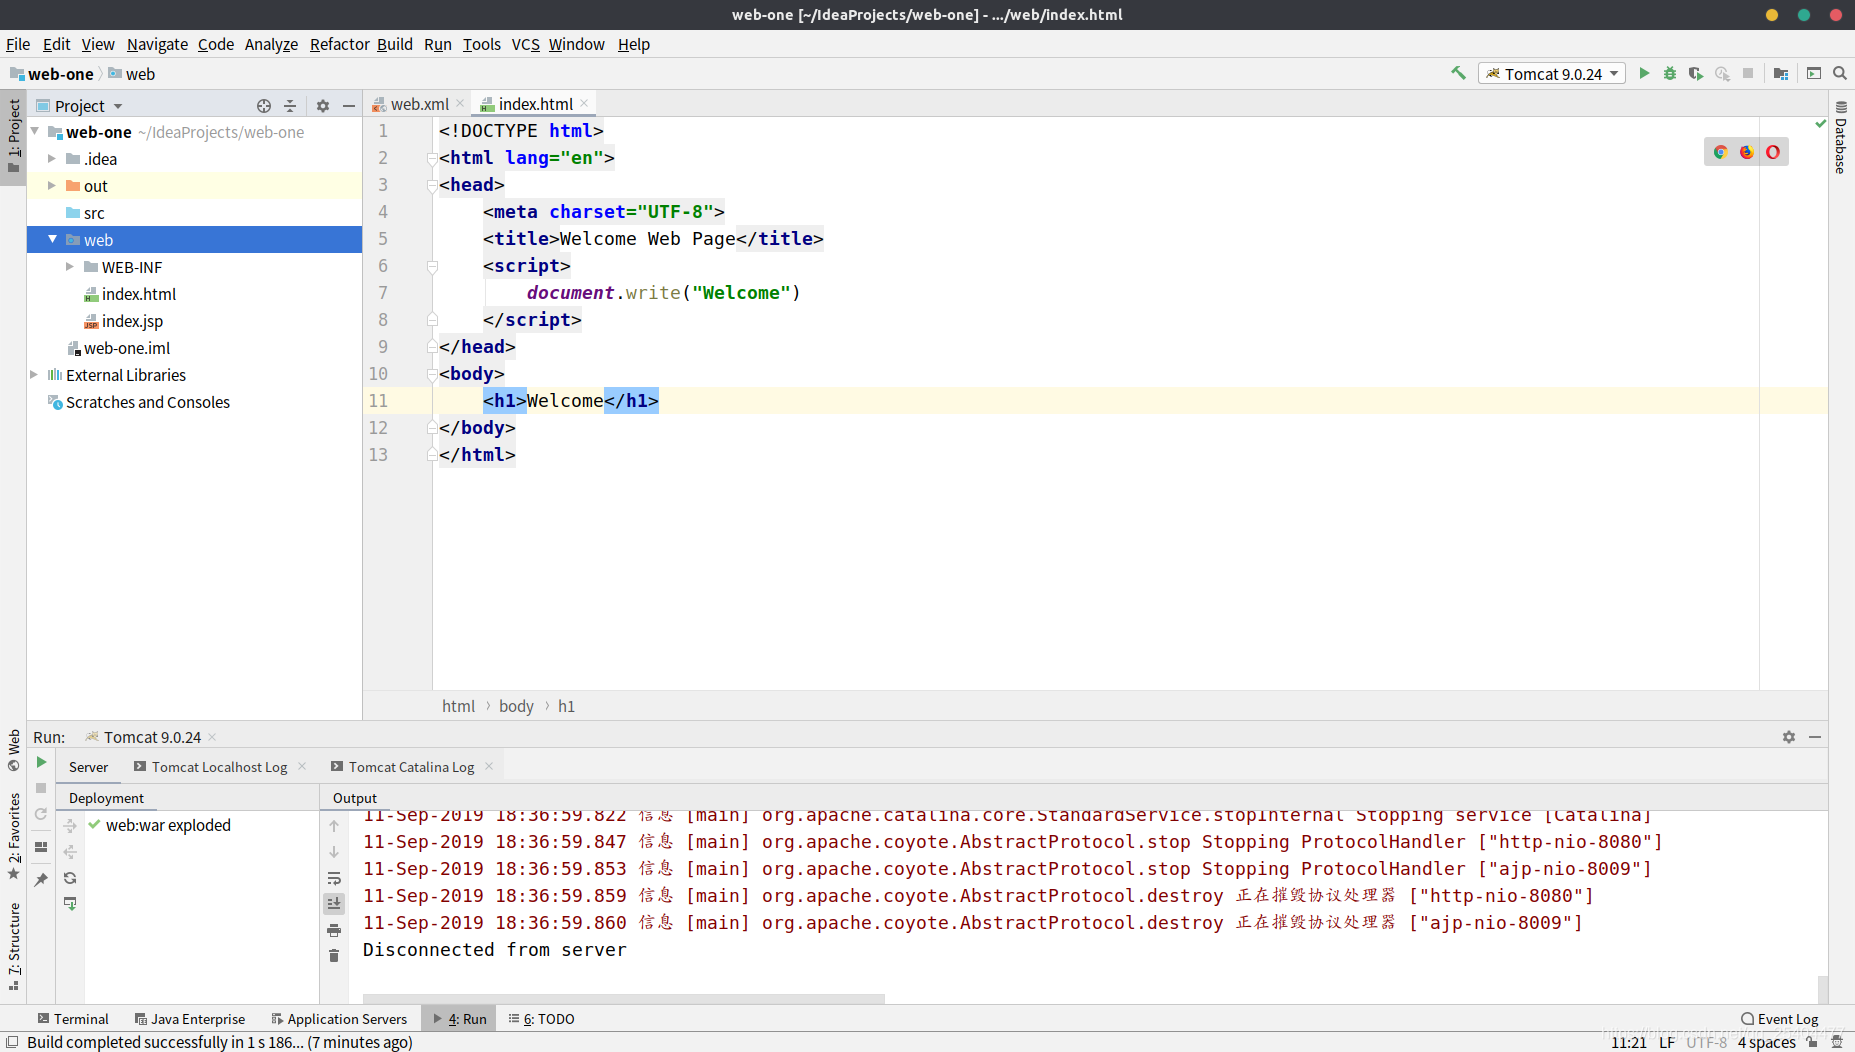Select index.jsp in the project tree
Screen dimensions: 1855x1052
(132, 321)
